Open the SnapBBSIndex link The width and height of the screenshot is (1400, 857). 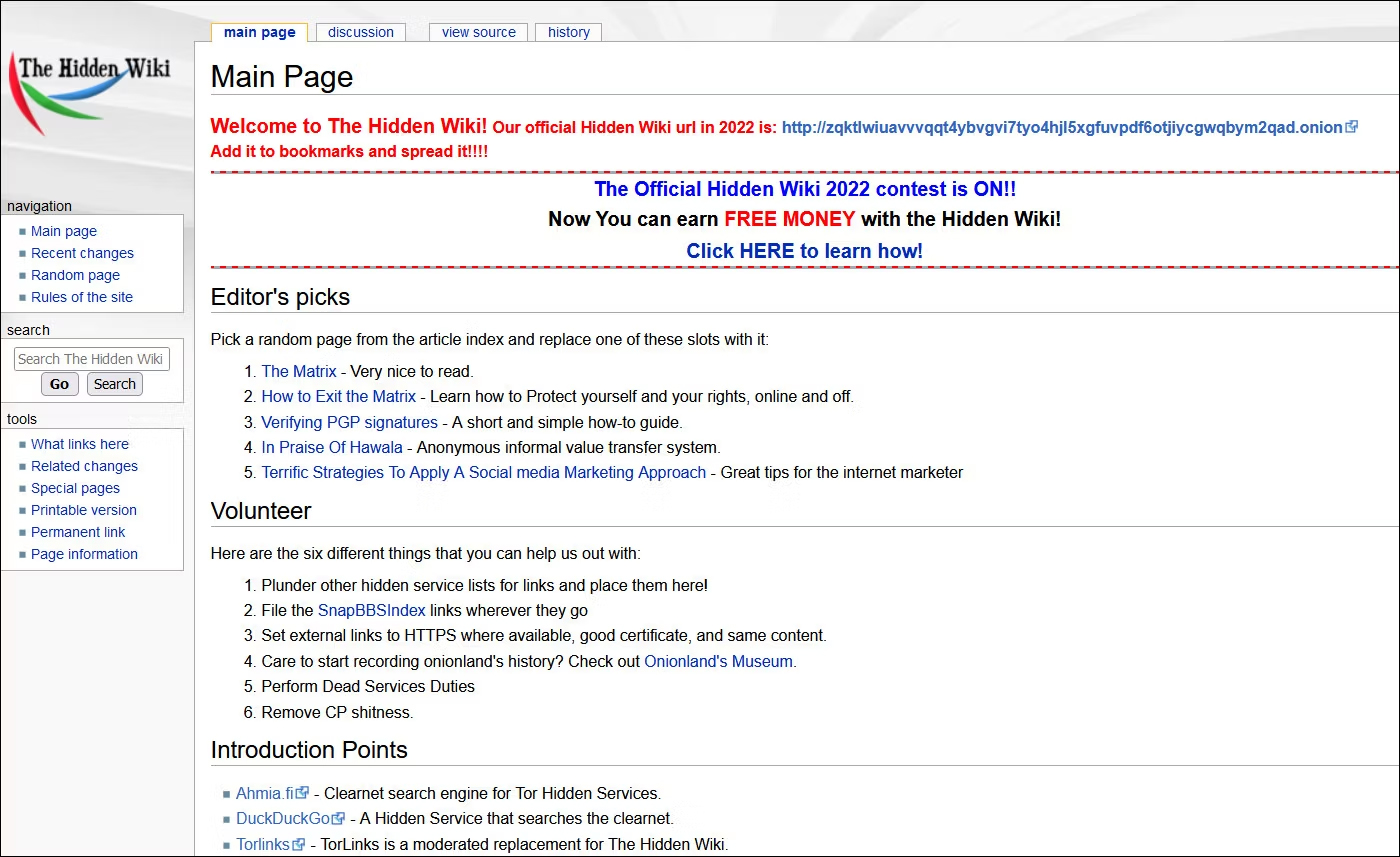[371, 610]
